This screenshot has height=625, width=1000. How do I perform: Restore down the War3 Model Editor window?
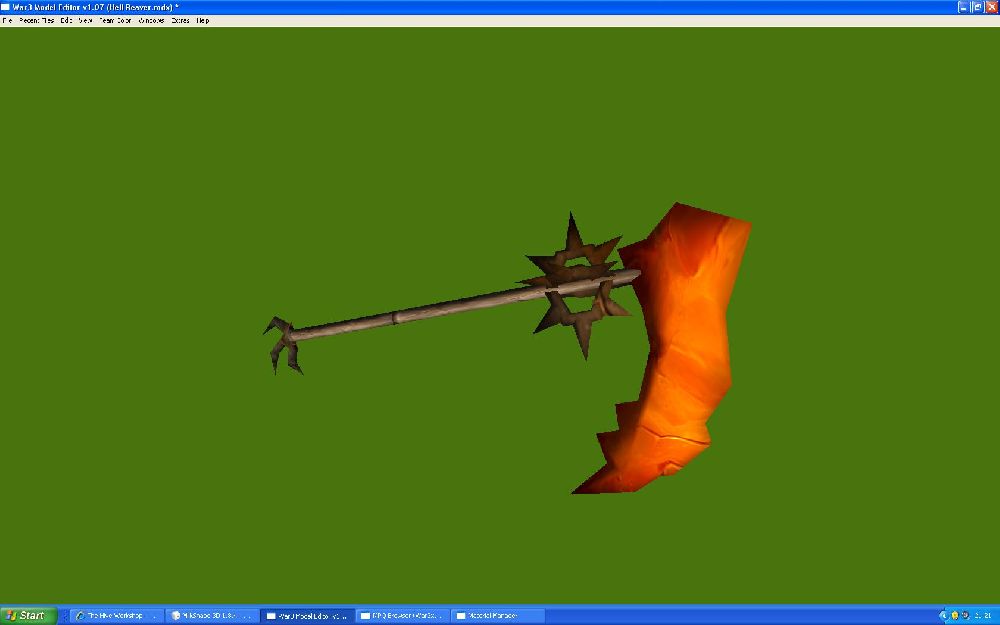tap(977, 7)
